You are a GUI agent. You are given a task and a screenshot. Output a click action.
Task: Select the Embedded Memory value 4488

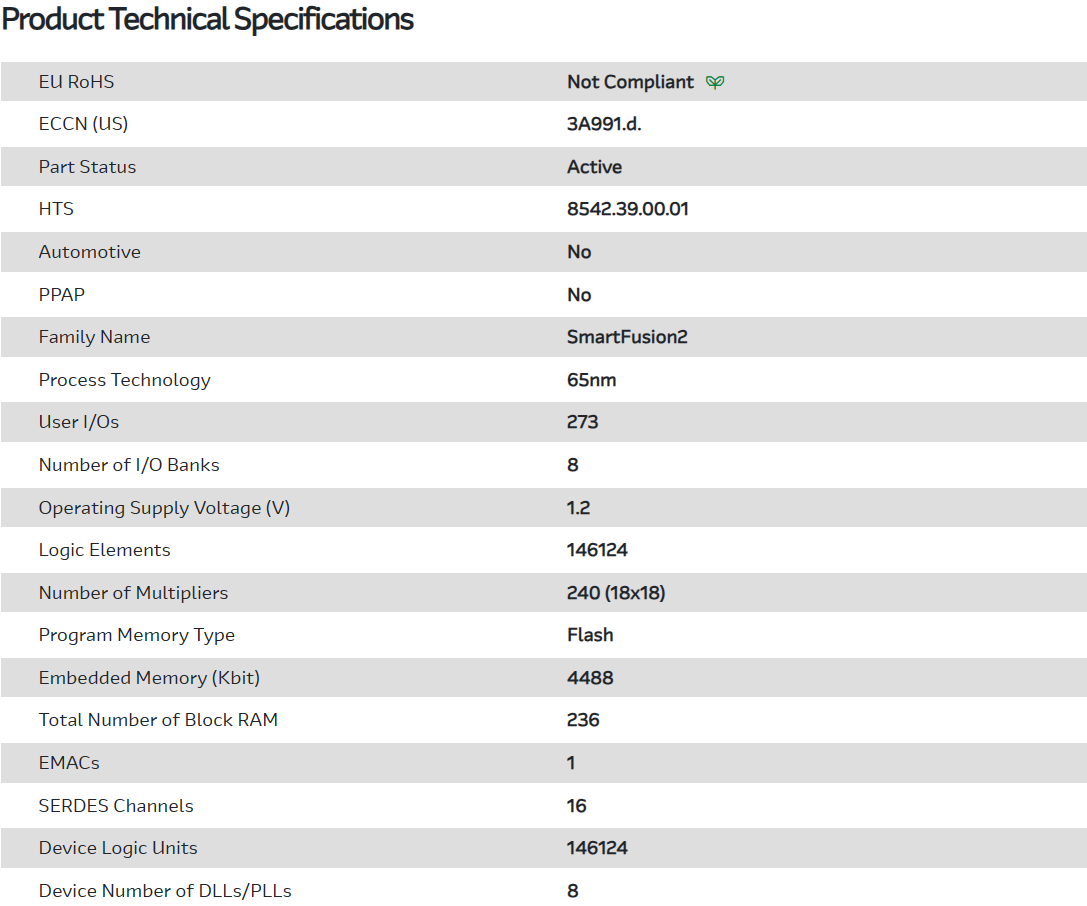point(590,678)
